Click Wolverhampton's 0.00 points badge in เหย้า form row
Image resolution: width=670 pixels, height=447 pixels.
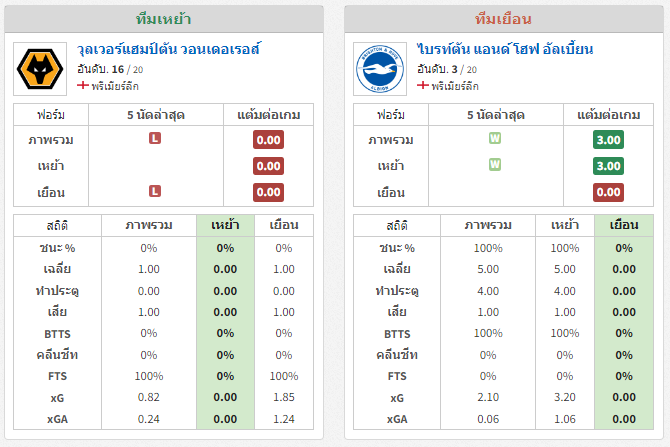(x=268, y=166)
